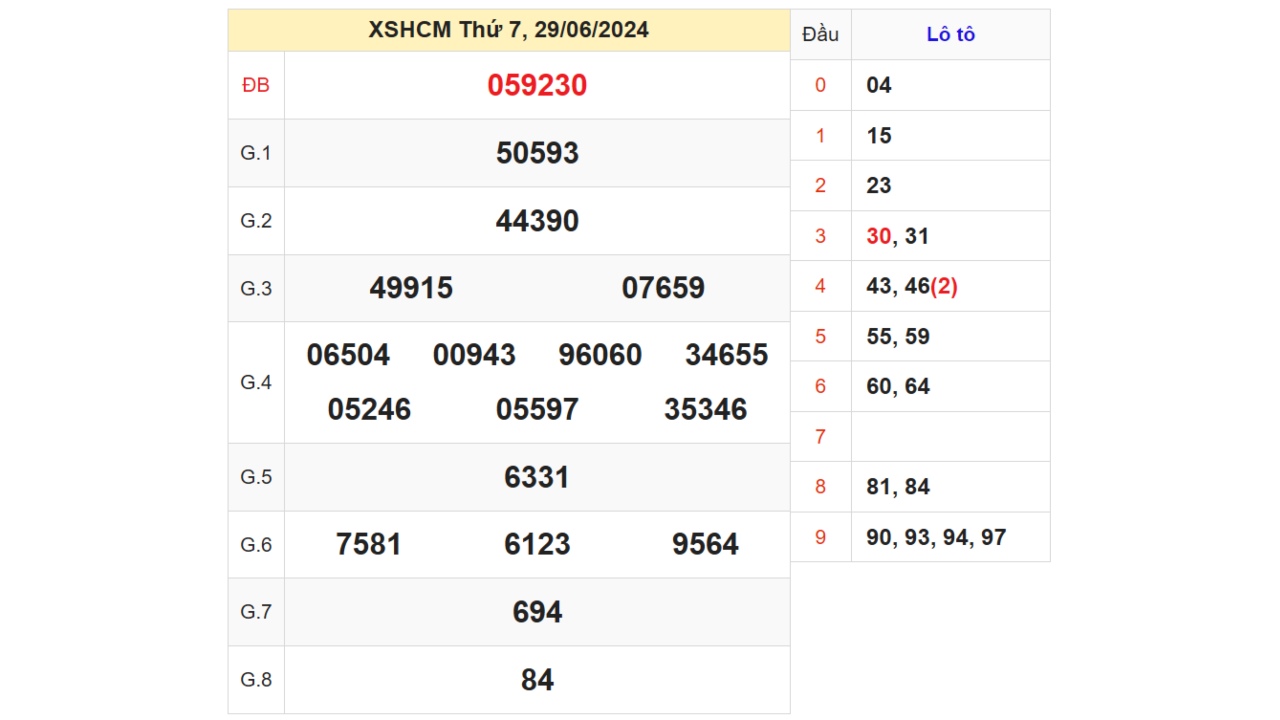This screenshot has width=1280, height=720.
Task: Select first prize number 50593
Action: click(537, 153)
